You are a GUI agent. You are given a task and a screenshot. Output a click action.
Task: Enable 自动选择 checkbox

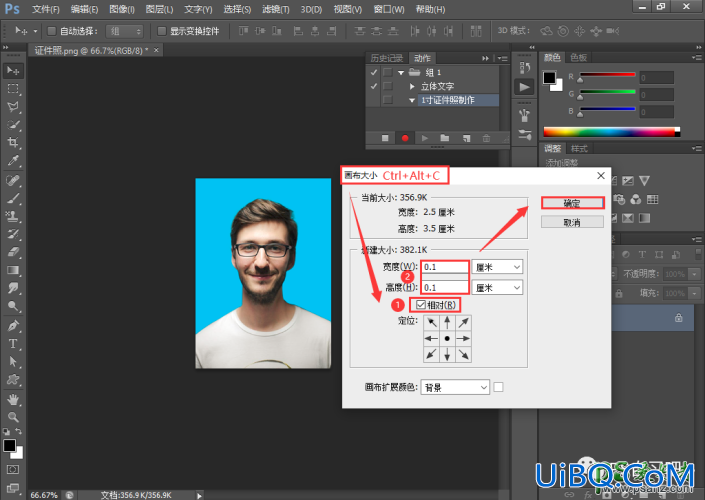click(x=51, y=31)
